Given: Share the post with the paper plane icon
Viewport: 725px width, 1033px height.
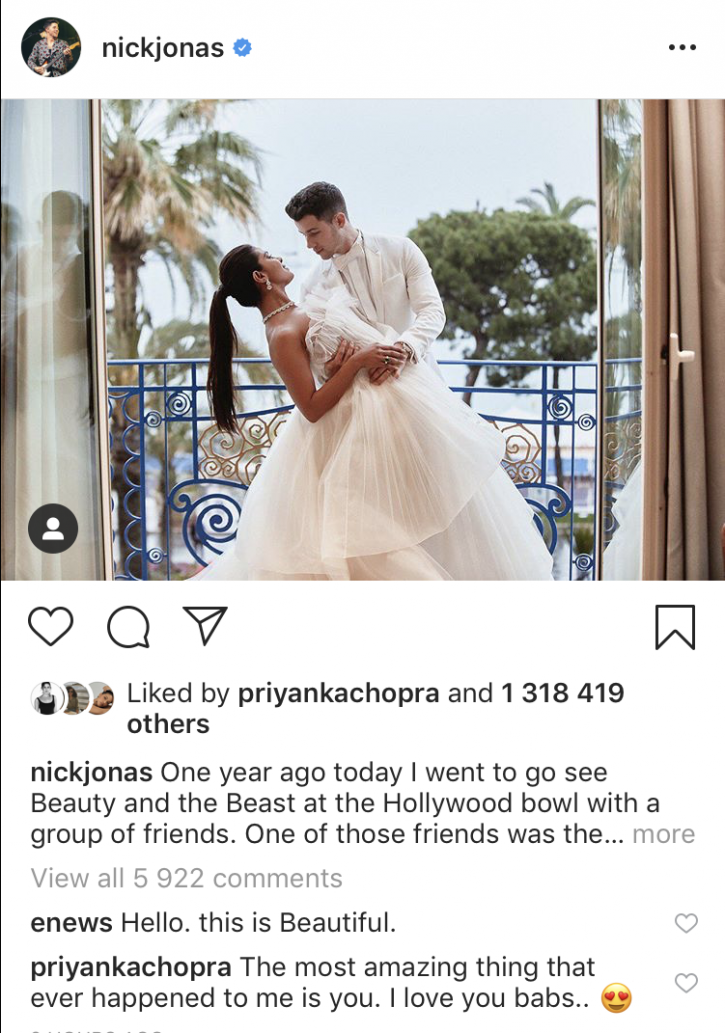Looking at the screenshot, I should click(205, 625).
